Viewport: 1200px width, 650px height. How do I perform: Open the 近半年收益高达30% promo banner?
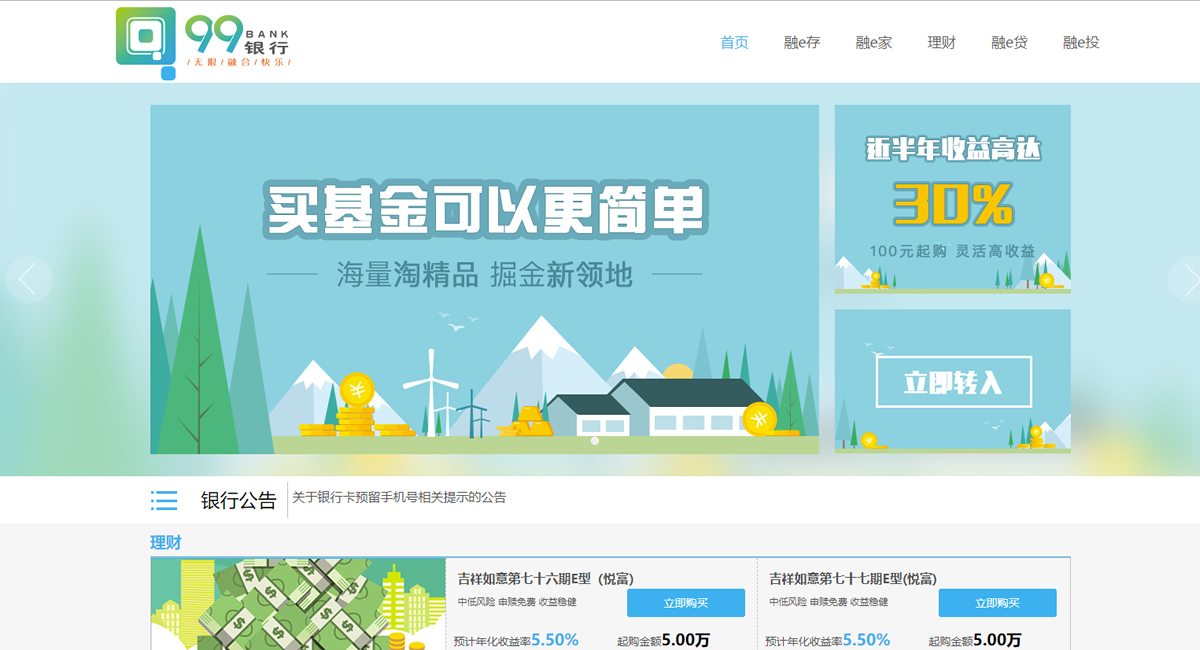[x=952, y=198]
